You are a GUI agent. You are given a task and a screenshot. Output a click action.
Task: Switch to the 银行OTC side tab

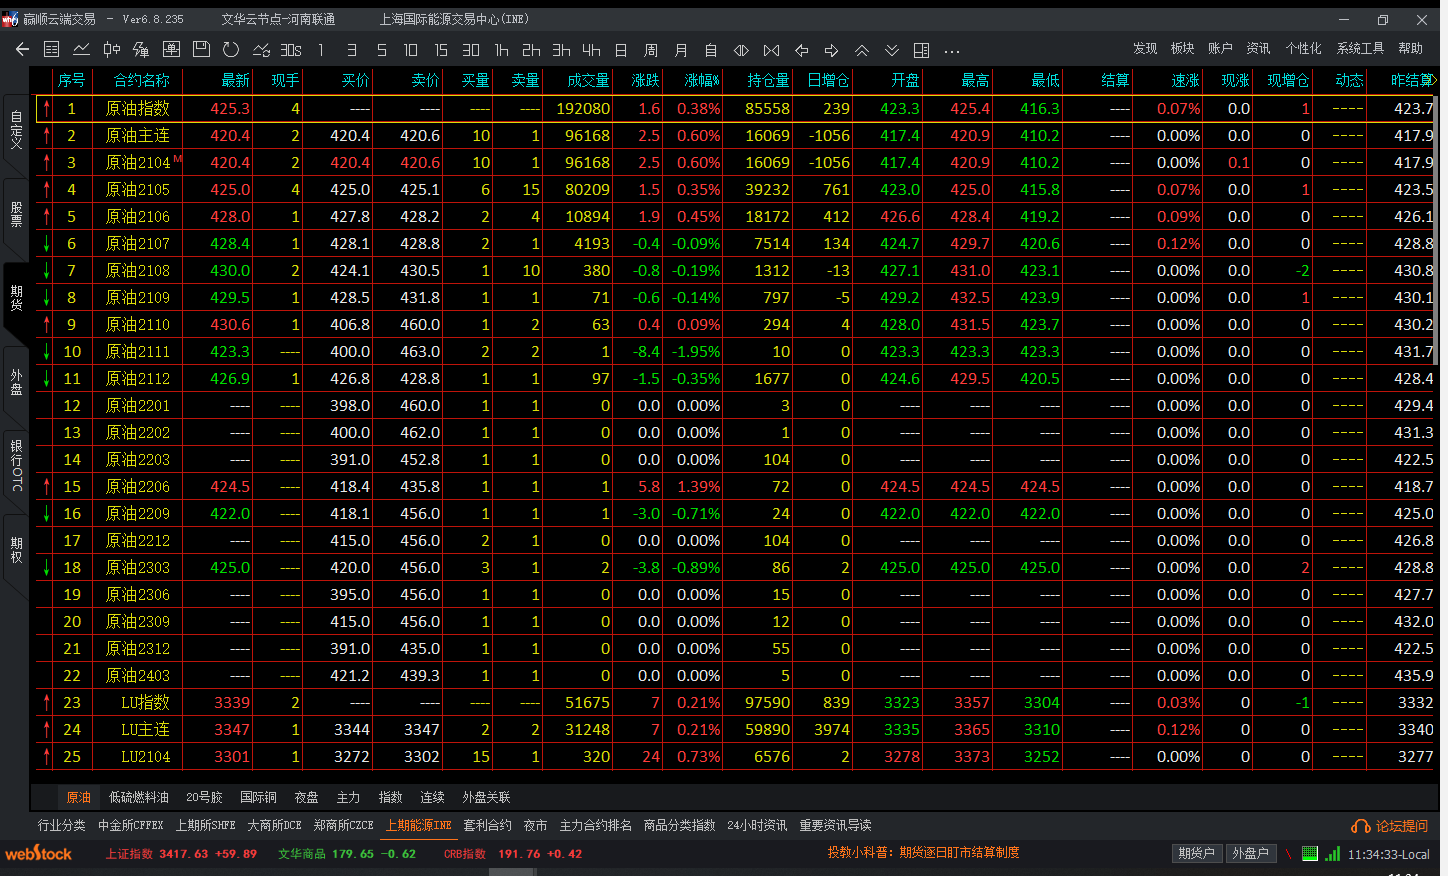click(16, 465)
